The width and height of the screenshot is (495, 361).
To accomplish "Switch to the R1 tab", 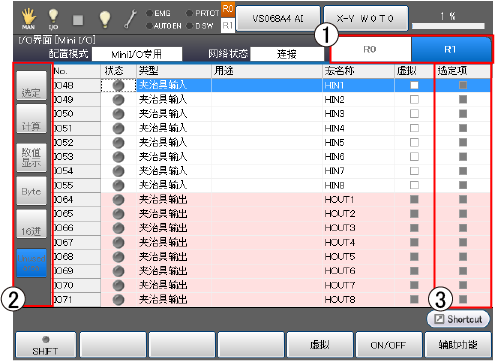I will [x=451, y=49].
